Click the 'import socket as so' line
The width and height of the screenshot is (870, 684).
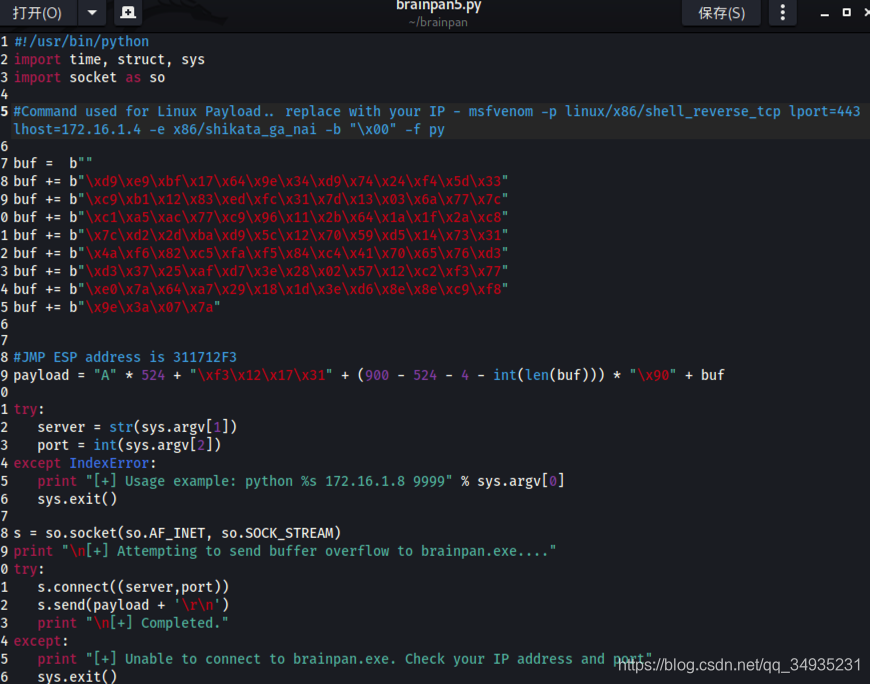(x=89, y=78)
